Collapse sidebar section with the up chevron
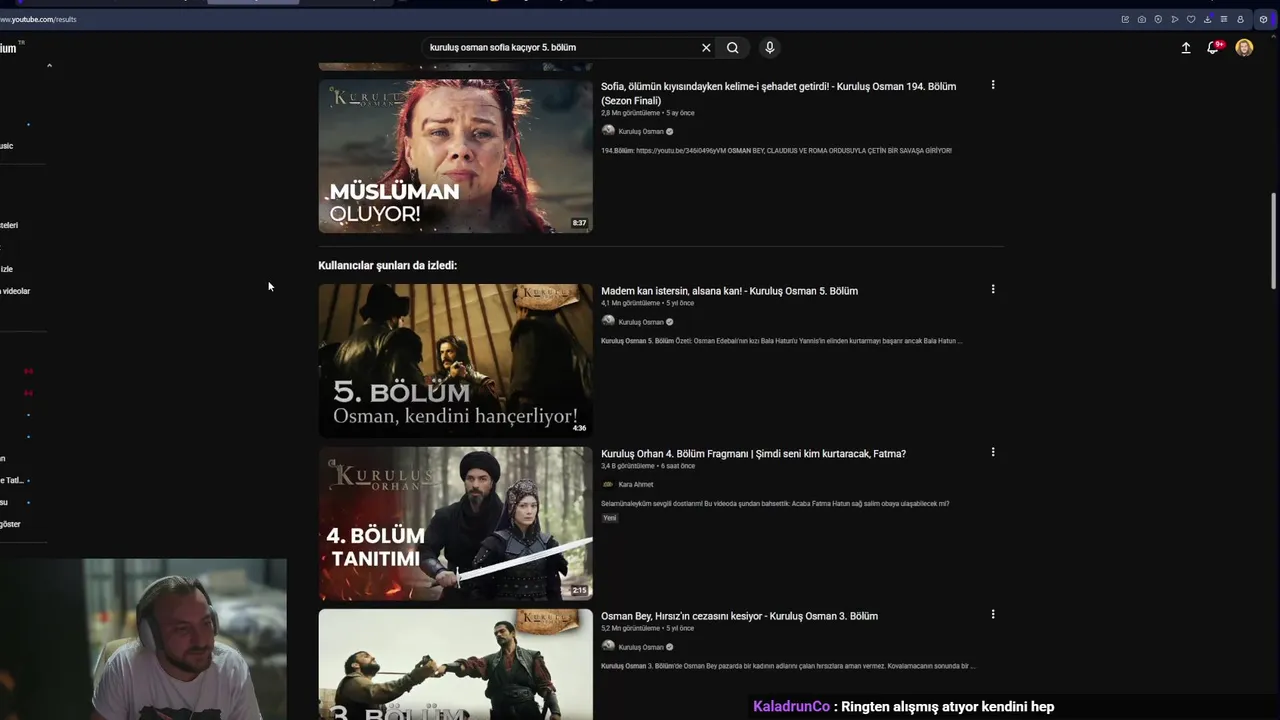 coord(49,65)
